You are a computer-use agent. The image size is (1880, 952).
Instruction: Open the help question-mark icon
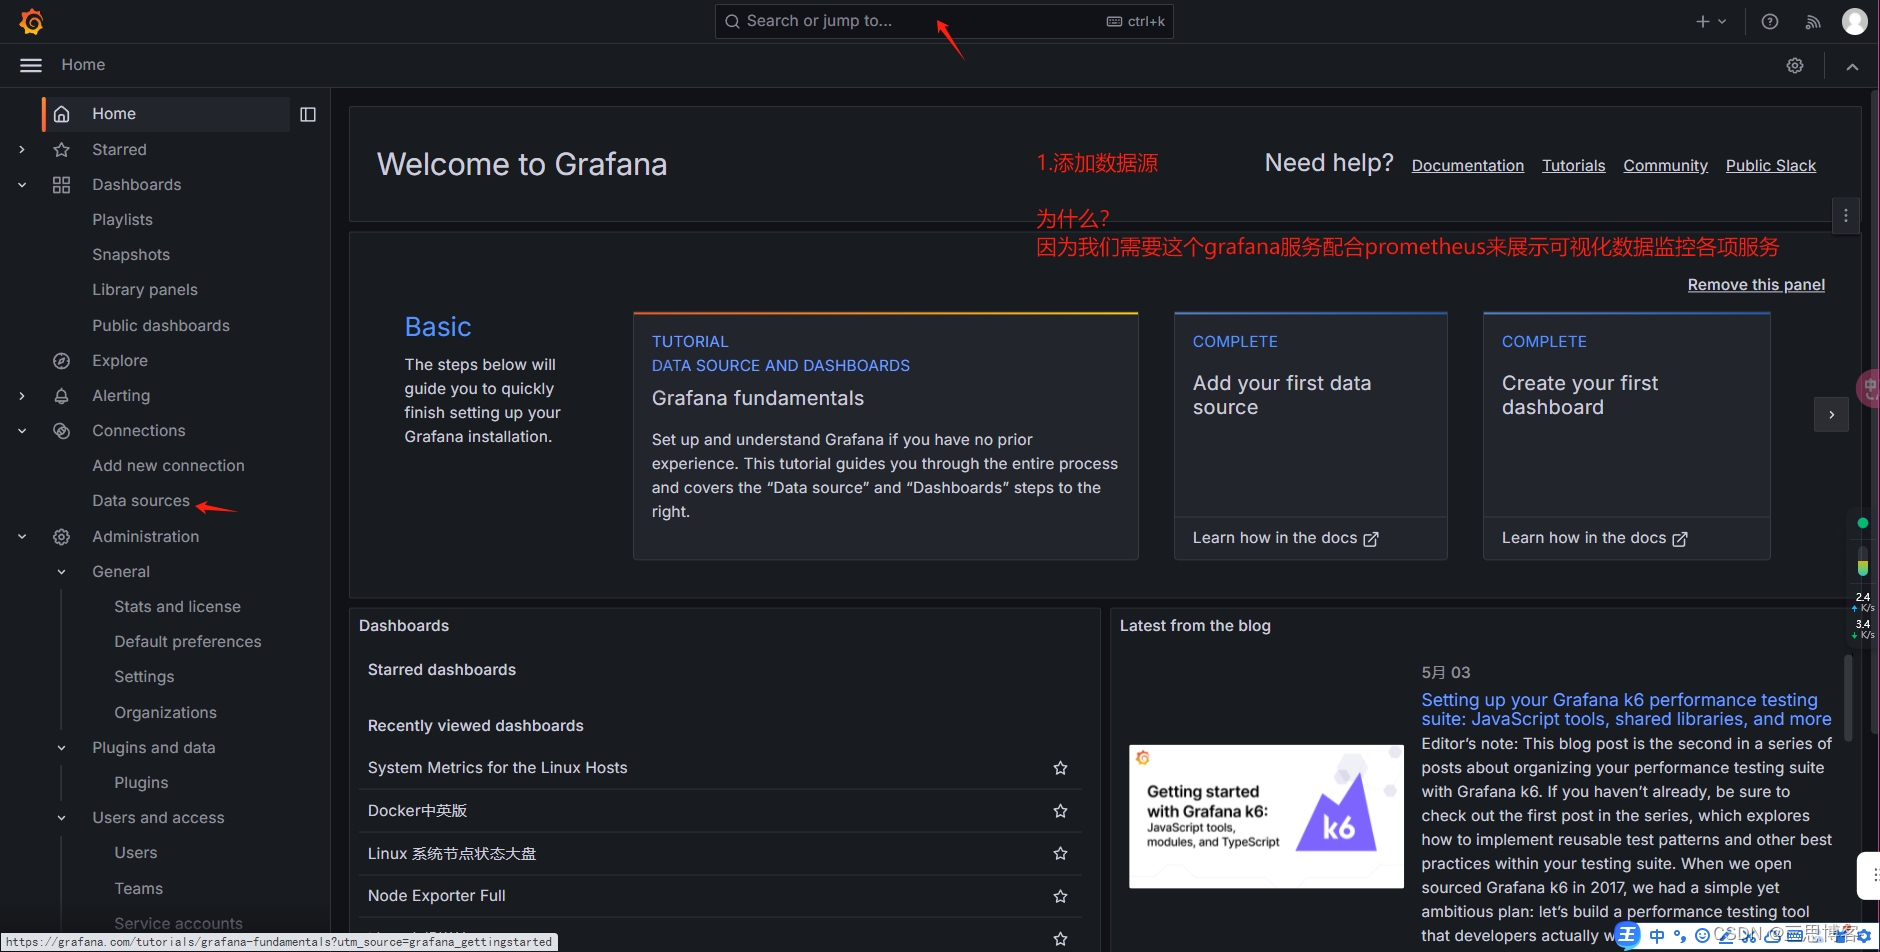(x=1770, y=21)
